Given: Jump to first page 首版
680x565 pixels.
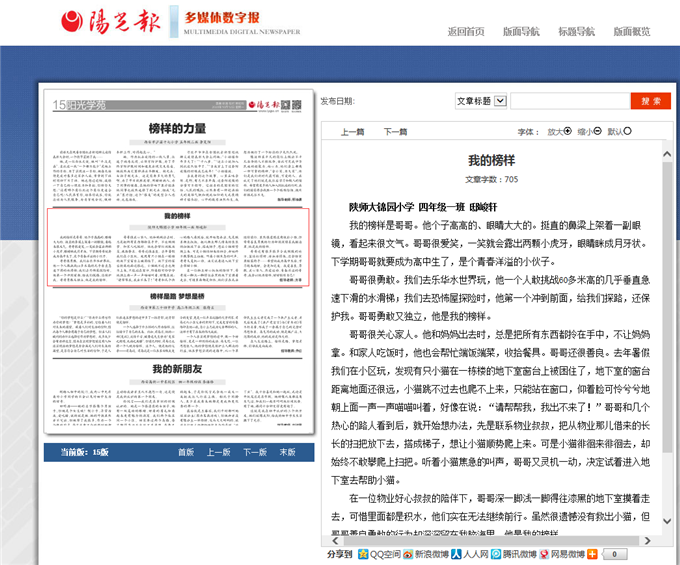Looking at the screenshot, I should (186, 452).
